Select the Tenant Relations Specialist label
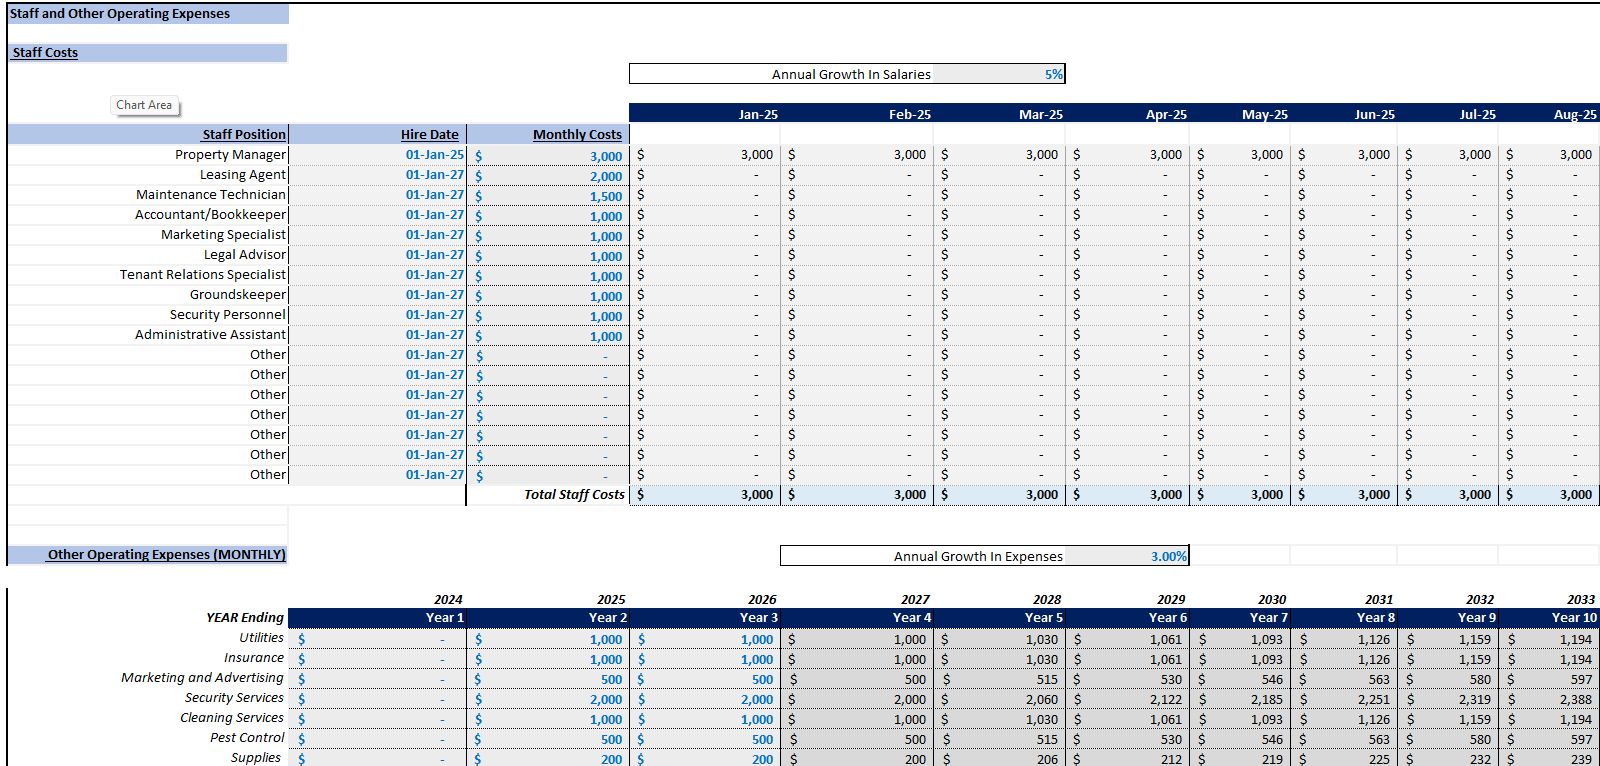The width and height of the screenshot is (1600, 766). pos(203,275)
